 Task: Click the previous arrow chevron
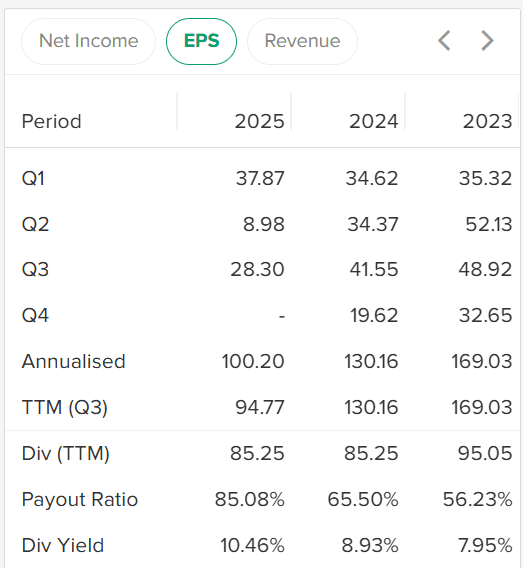point(444,41)
